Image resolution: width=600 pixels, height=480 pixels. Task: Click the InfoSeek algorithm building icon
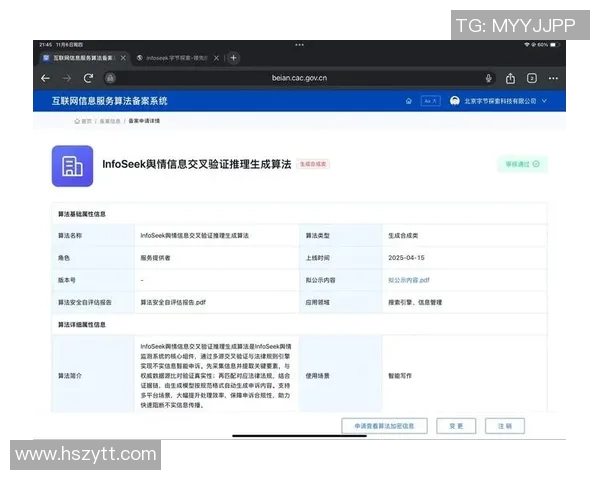click(x=72, y=166)
